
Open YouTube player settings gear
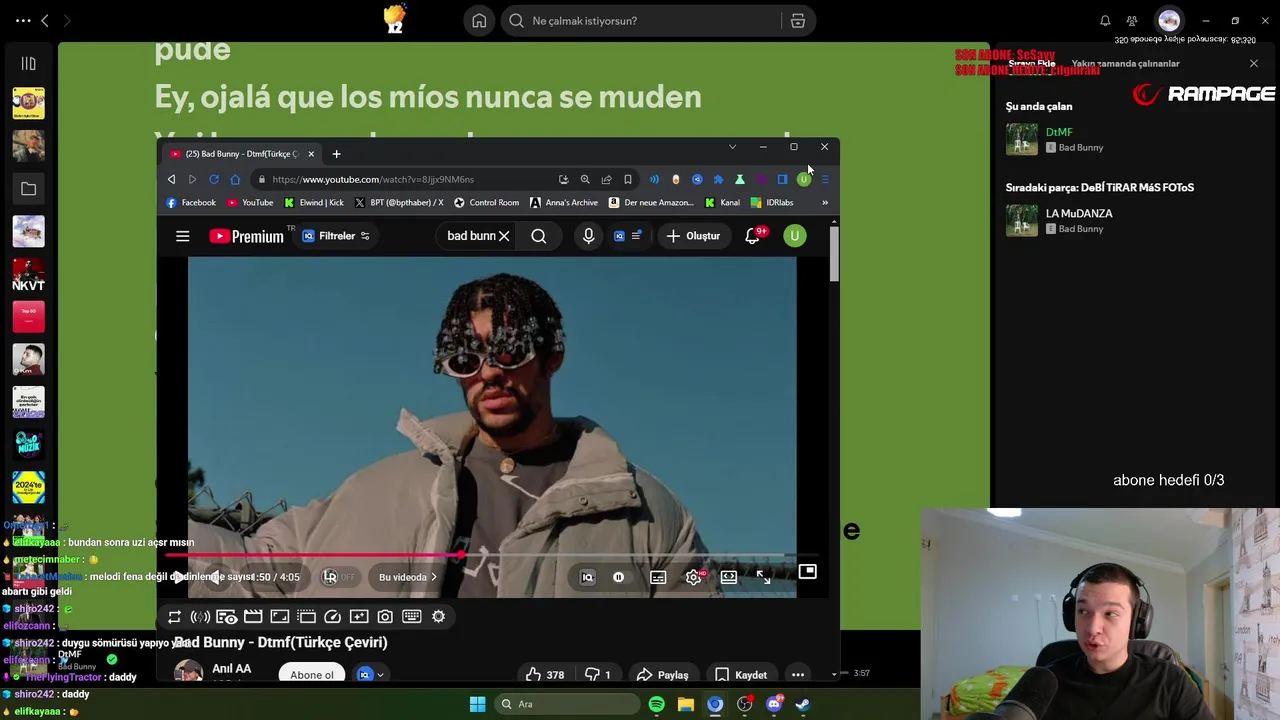tap(694, 577)
